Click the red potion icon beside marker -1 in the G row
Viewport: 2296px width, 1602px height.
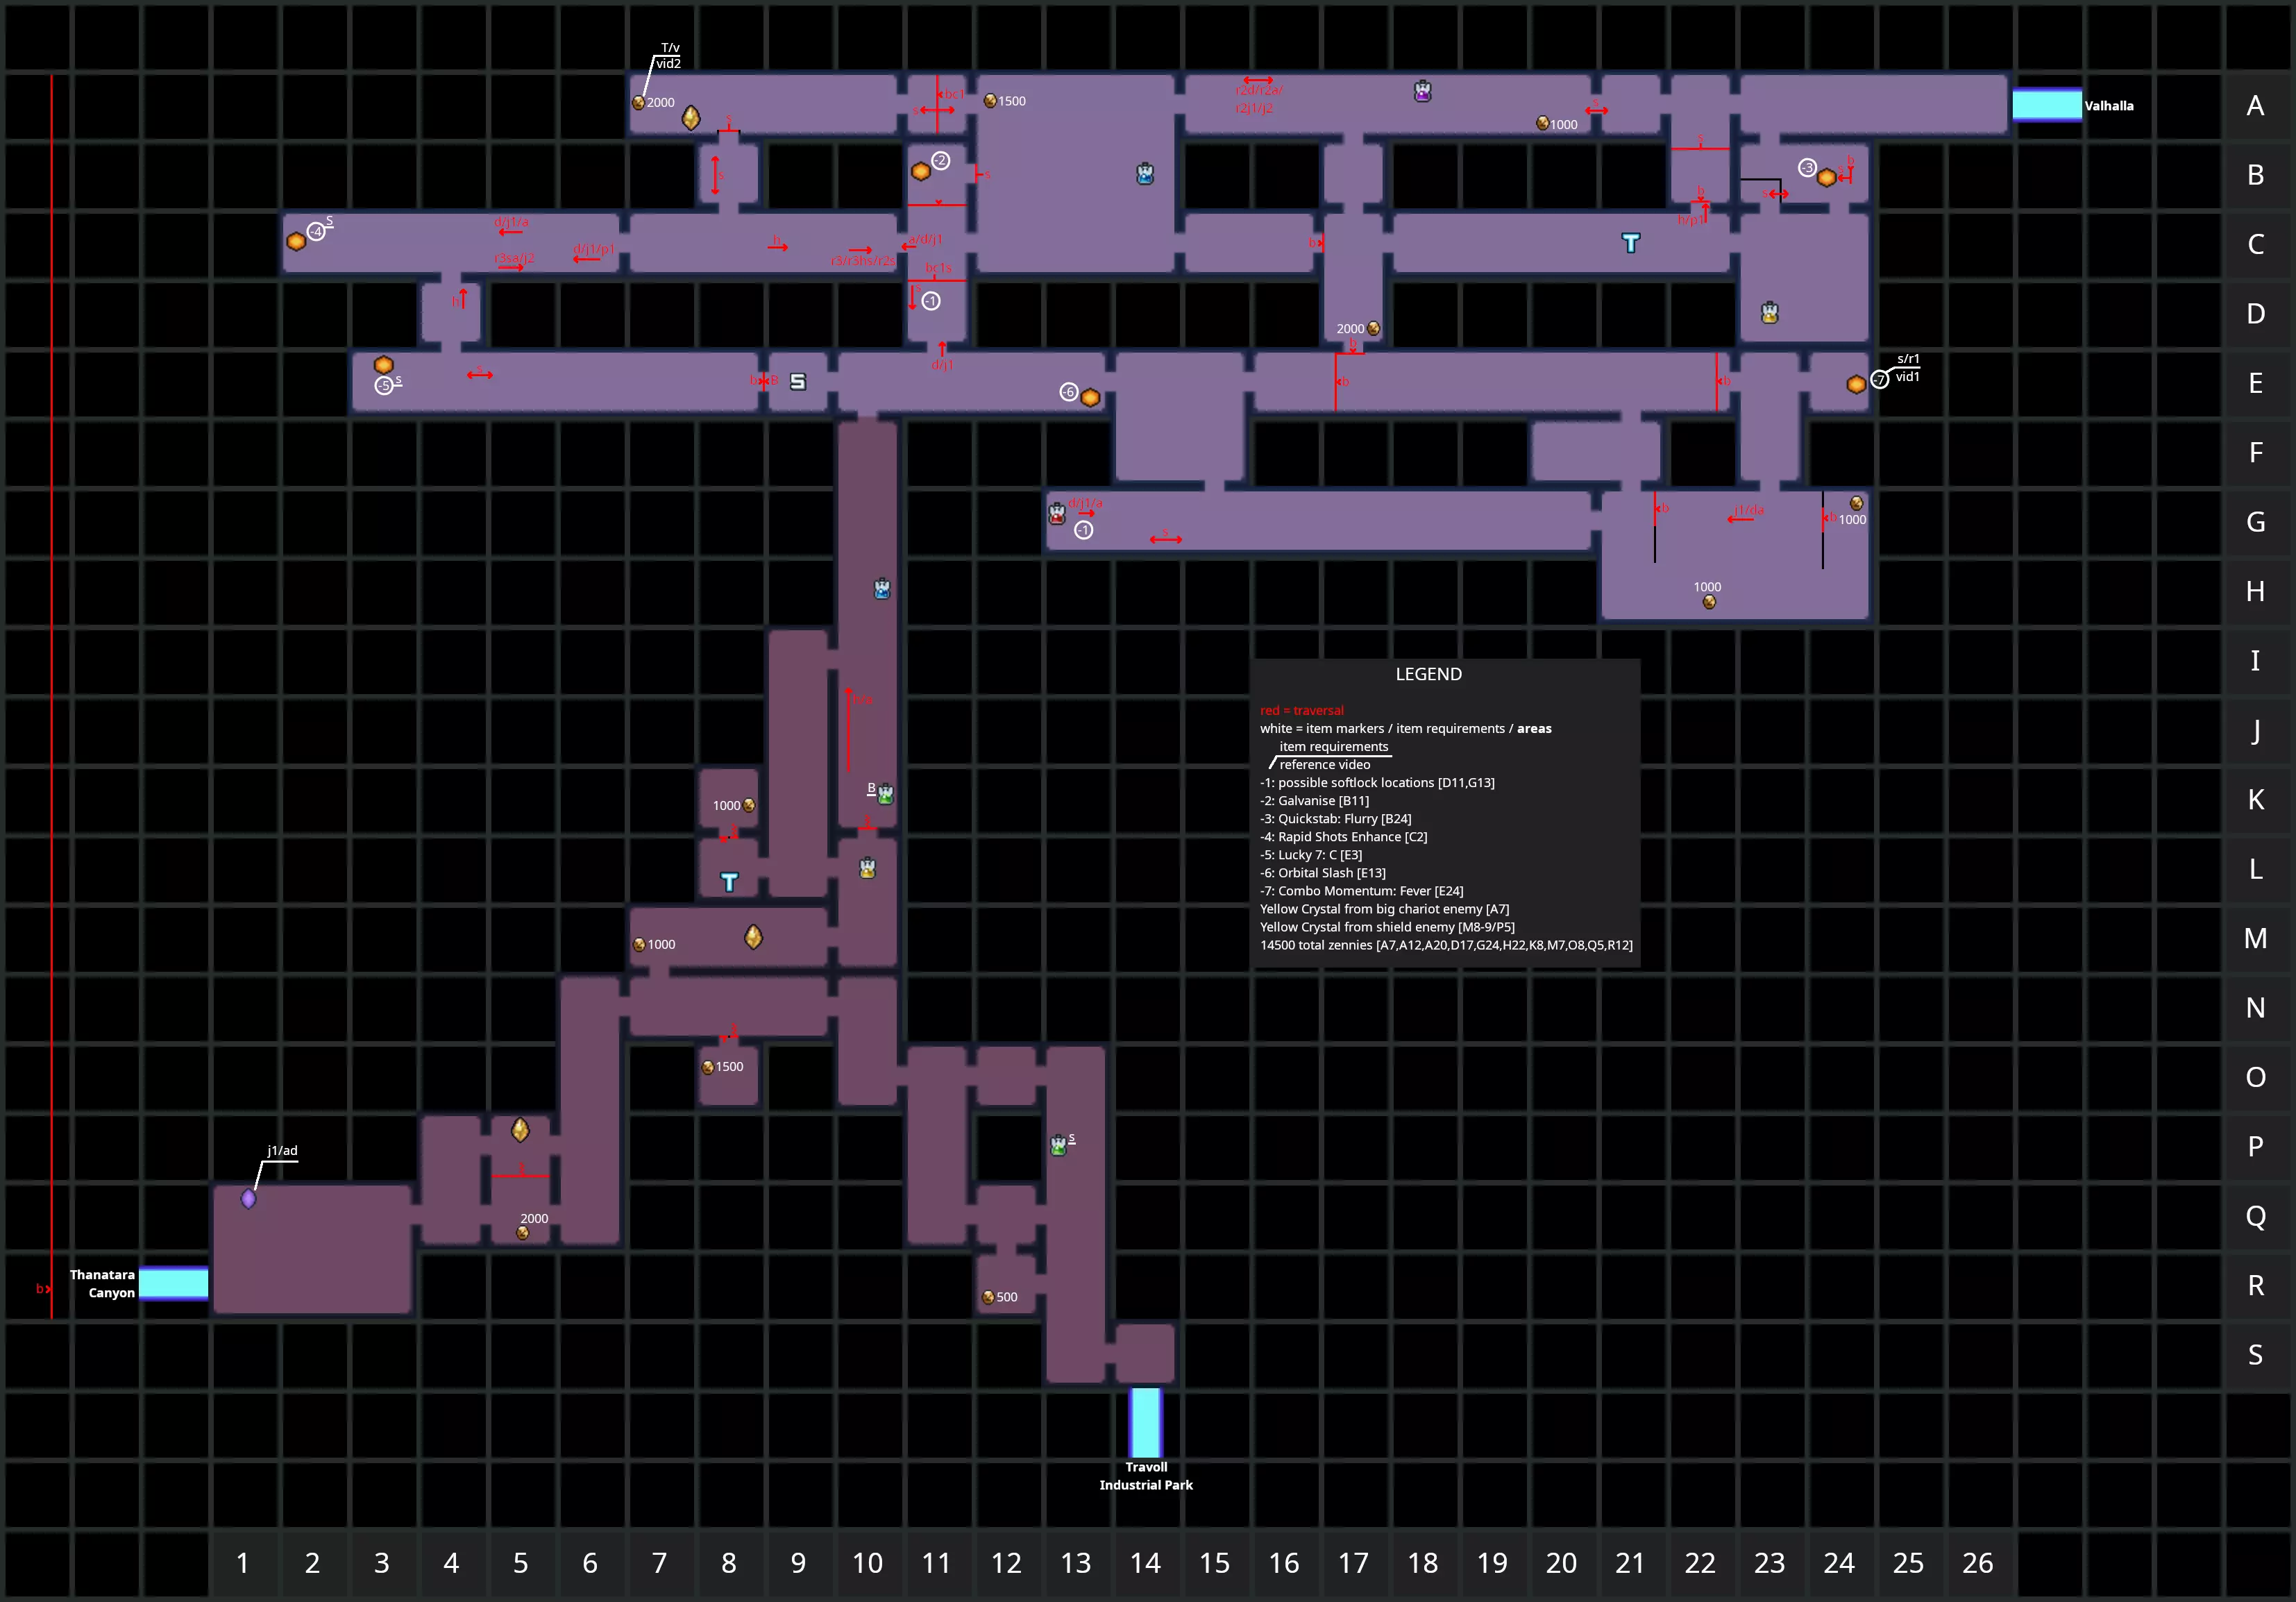point(1057,514)
